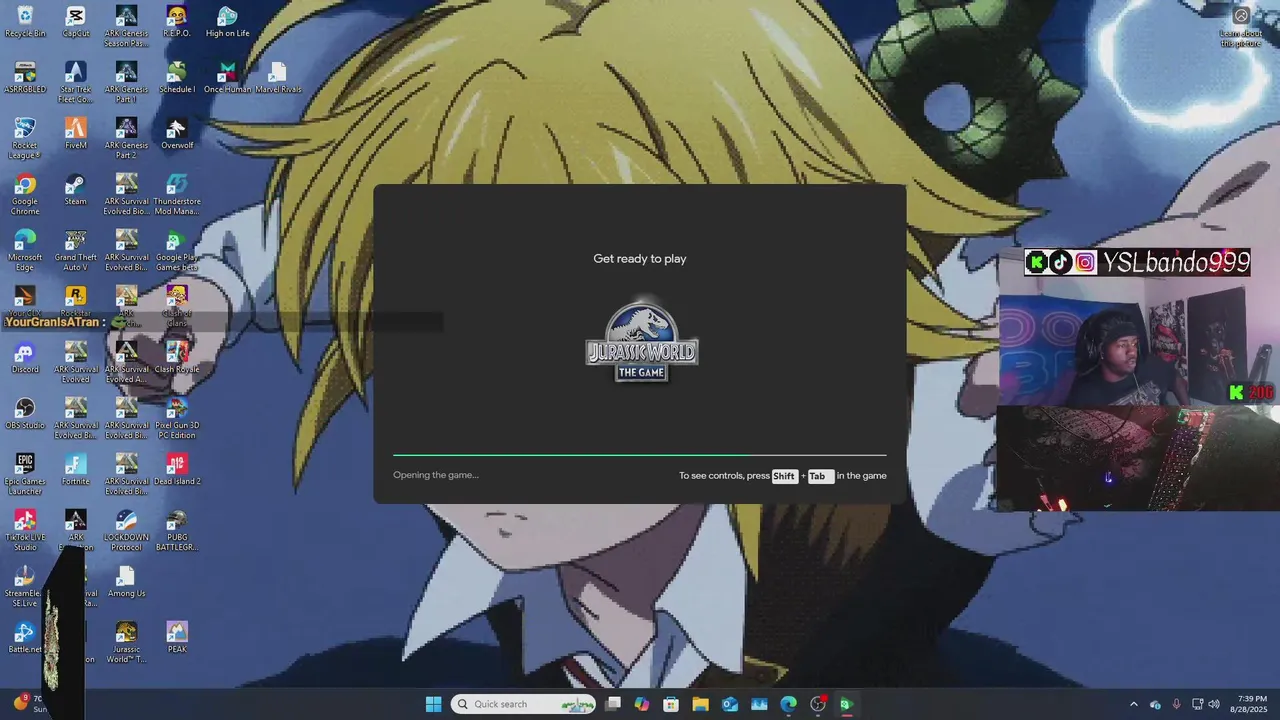
Task: Open Marvel Rivals desktop shortcut
Action: [x=278, y=78]
